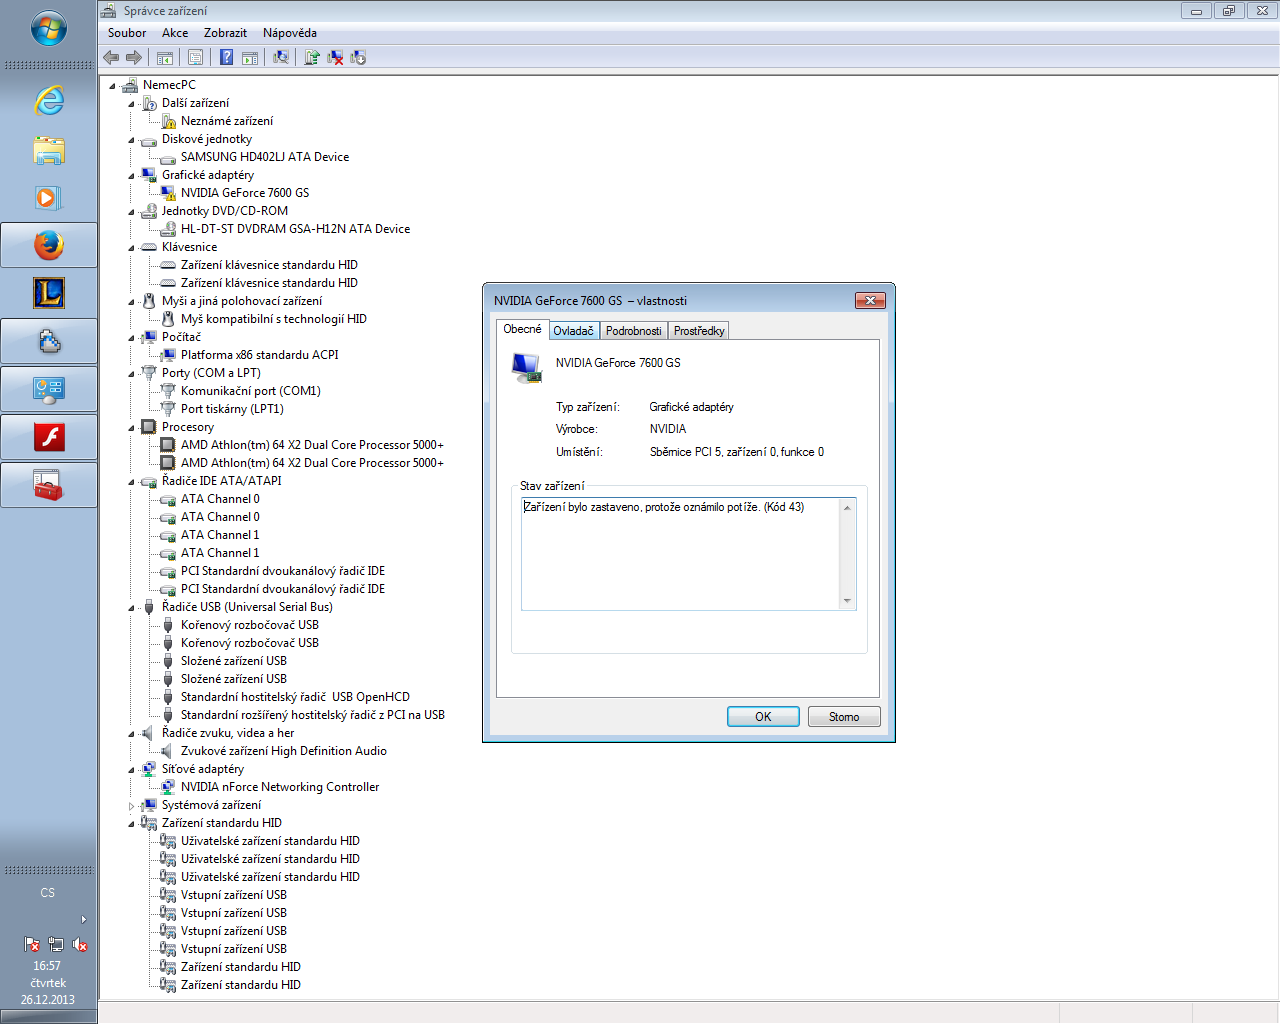
Task: Click the Uninstall device icon
Action: click(335, 58)
